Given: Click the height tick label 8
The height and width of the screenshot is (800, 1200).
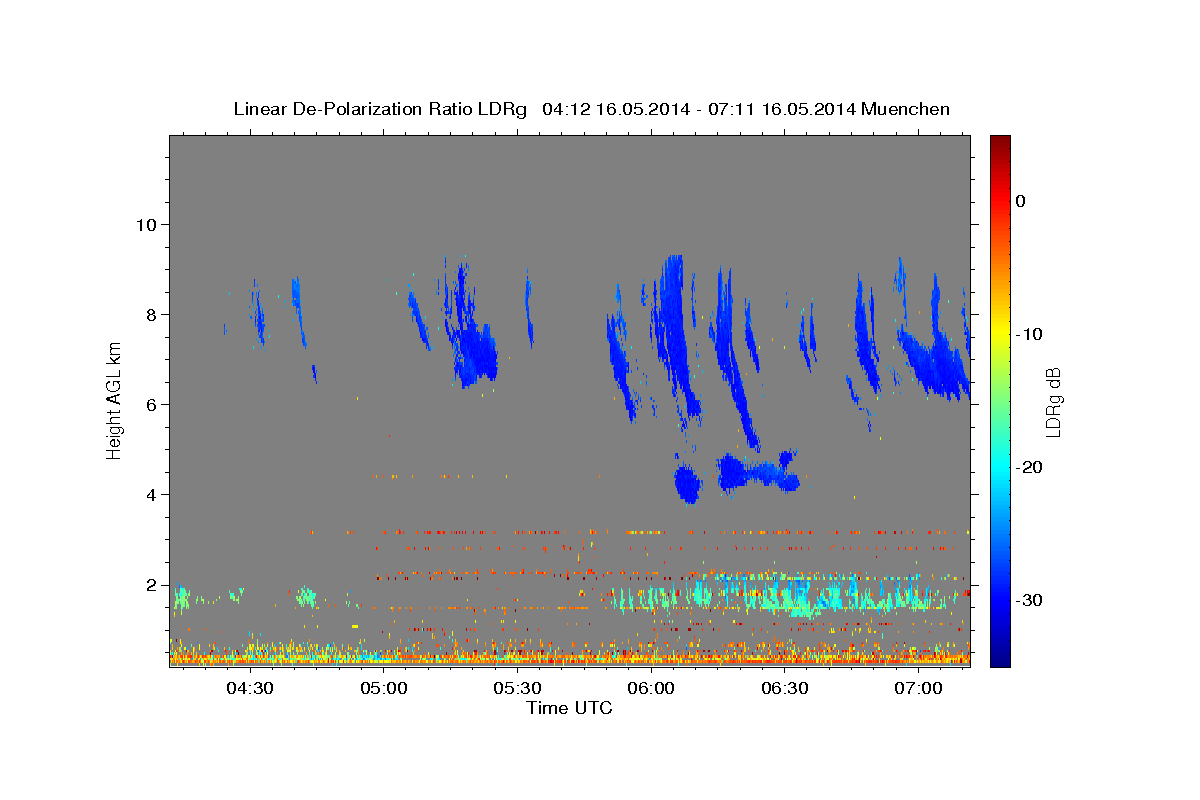Looking at the screenshot, I should pyautogui.click(x=152, y=314).
